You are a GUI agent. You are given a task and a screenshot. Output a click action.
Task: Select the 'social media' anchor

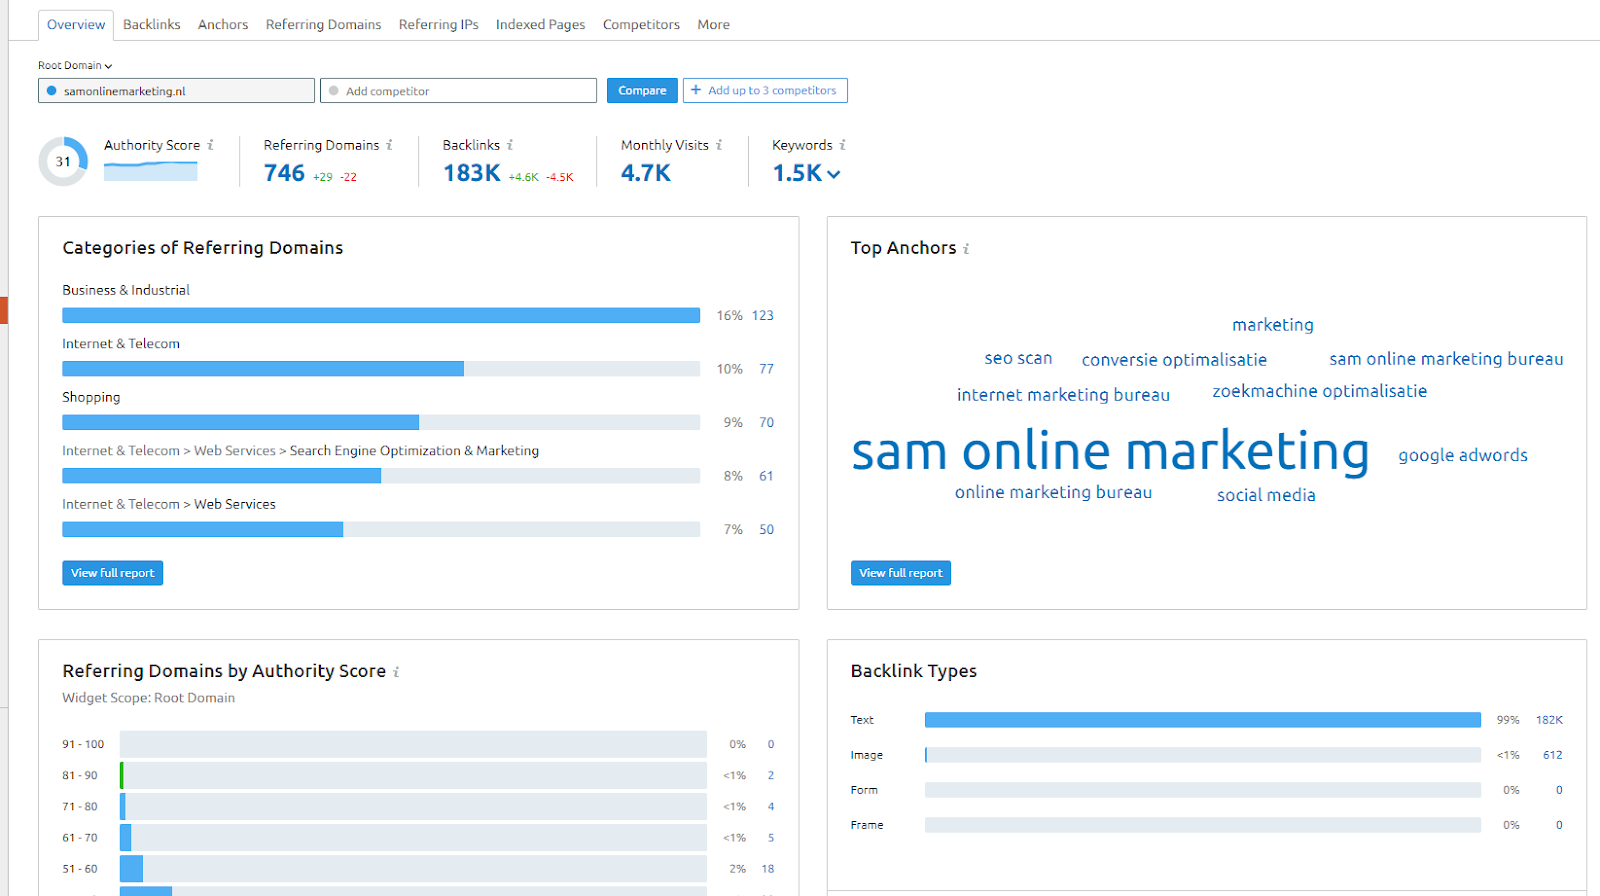1266,495
